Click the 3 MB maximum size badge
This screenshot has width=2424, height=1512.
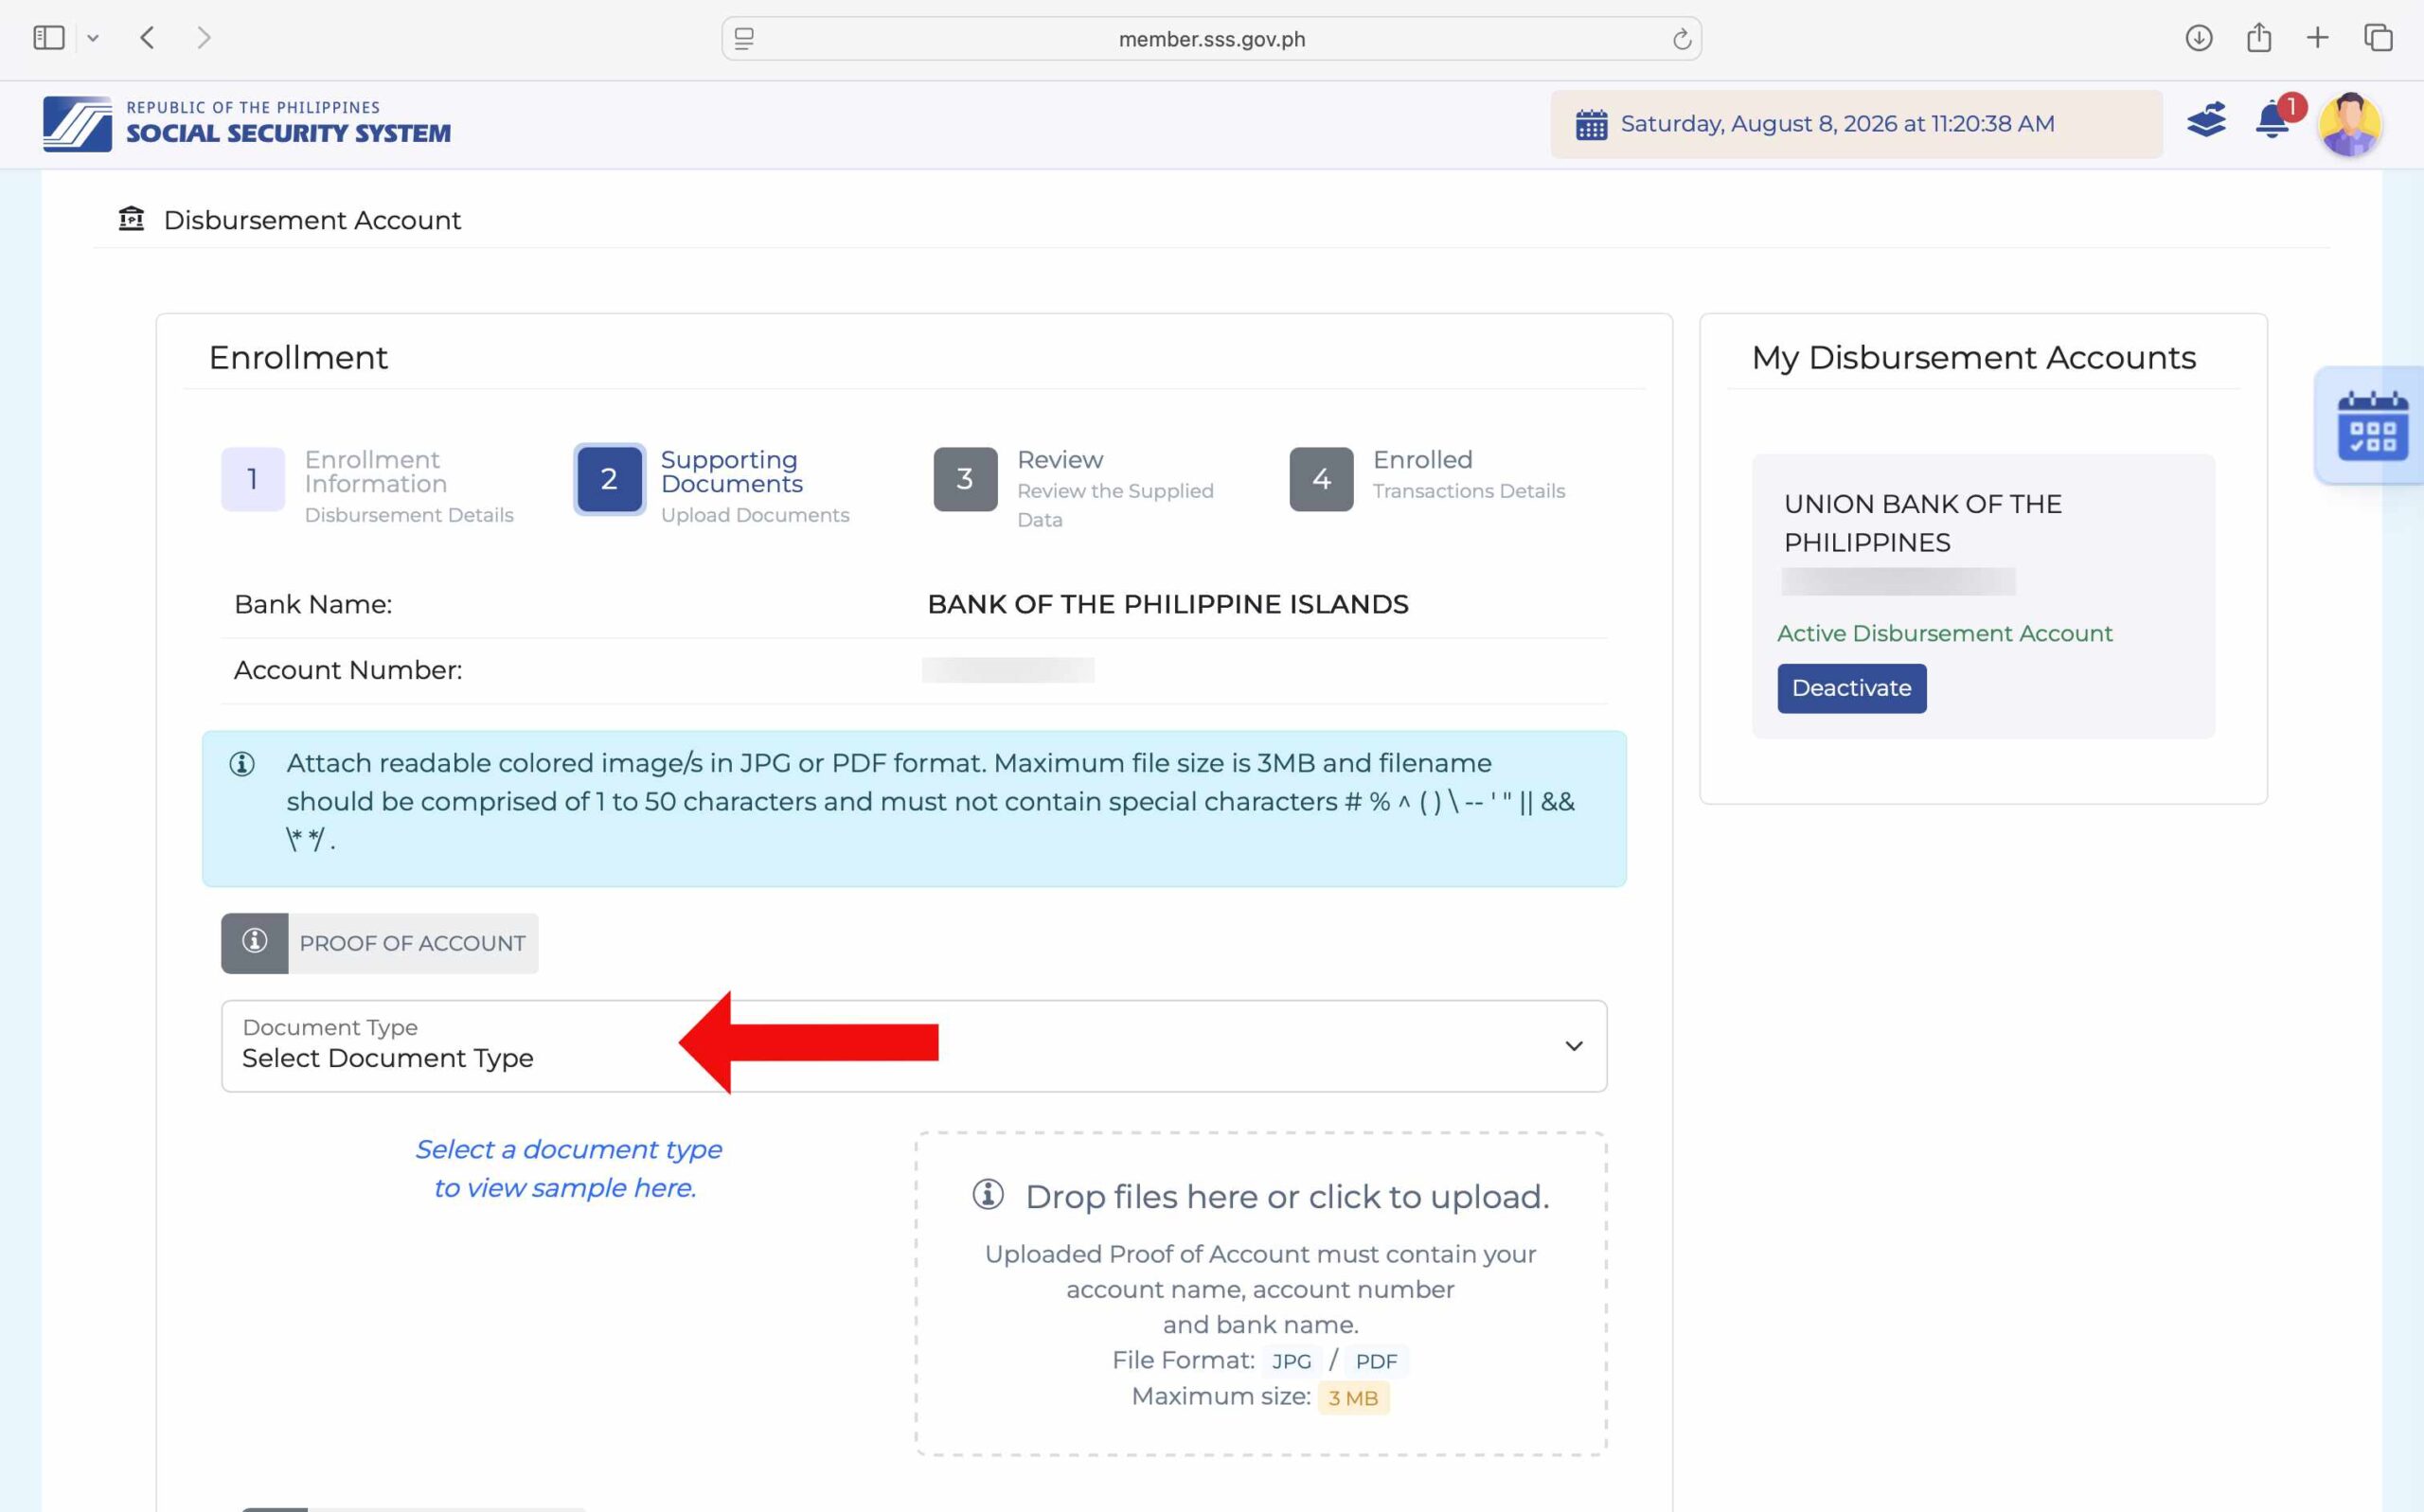click(1353, 1398)
